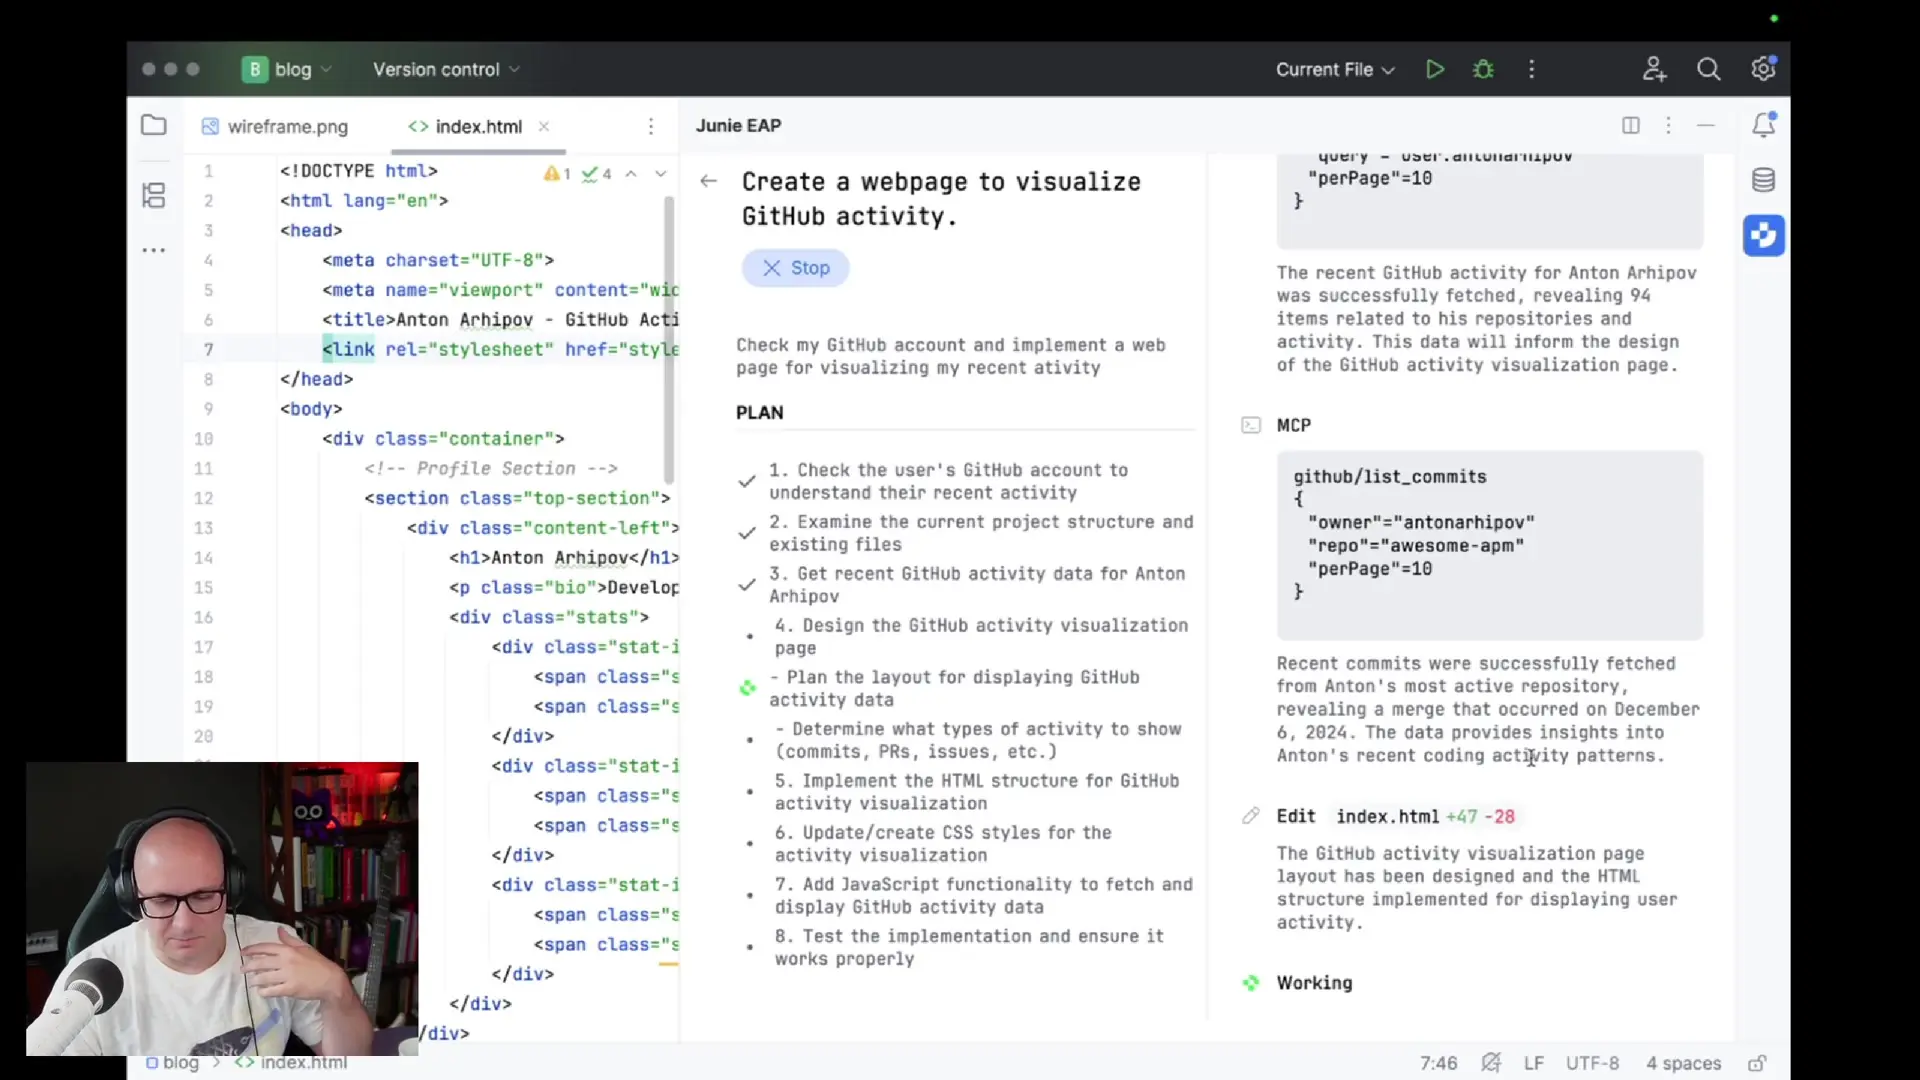This screenshot has width=1920, height=1080.
Task: Toggle read-only lock icon in status bar
Action: coord(1757,1063)
